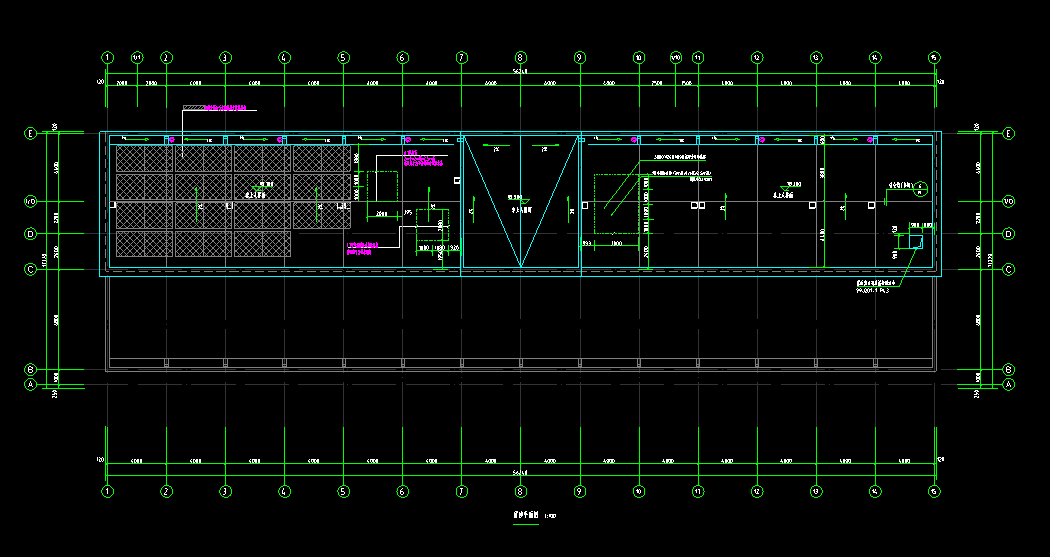Select the top axis bubble labeled 1/1

137,58
